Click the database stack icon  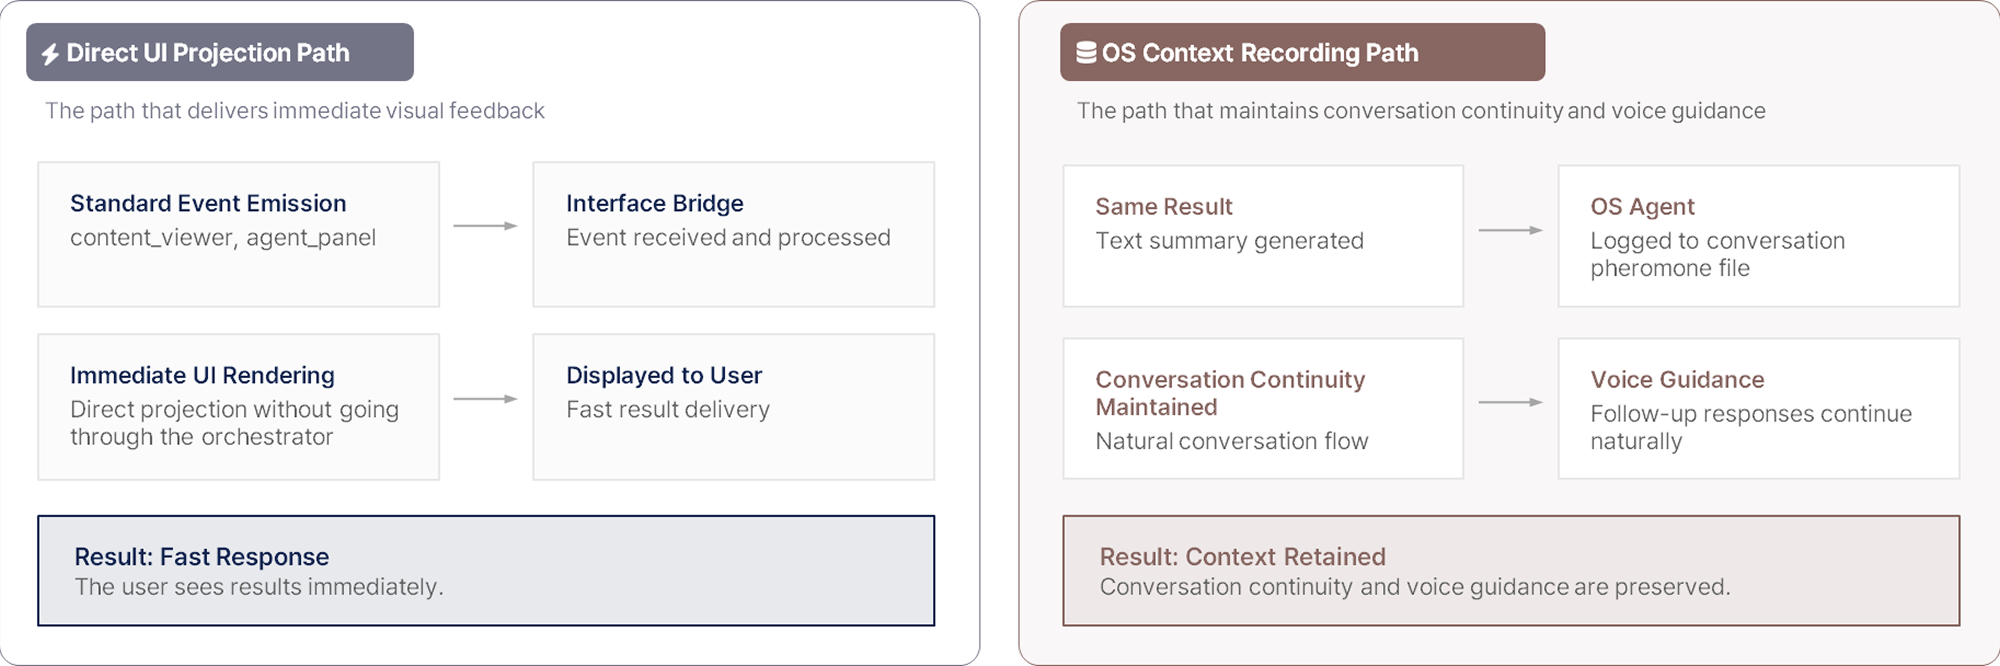[1085, 53]
